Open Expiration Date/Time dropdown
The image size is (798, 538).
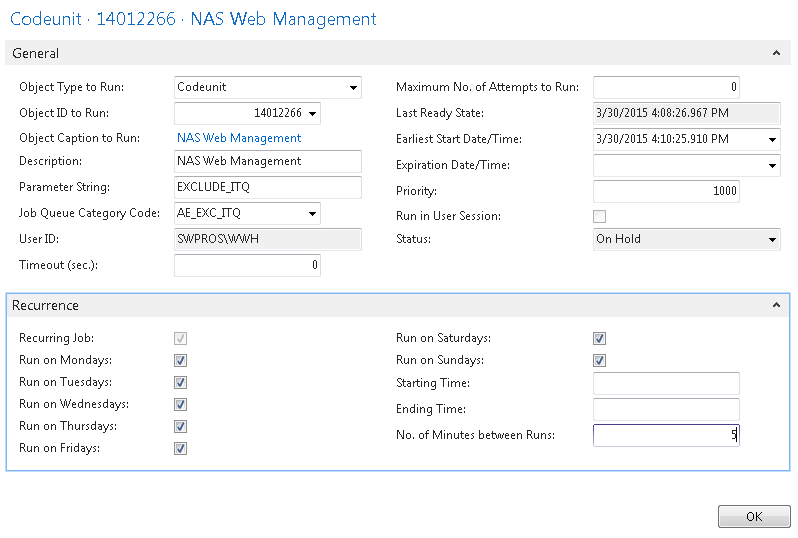(x=772, y=166)
